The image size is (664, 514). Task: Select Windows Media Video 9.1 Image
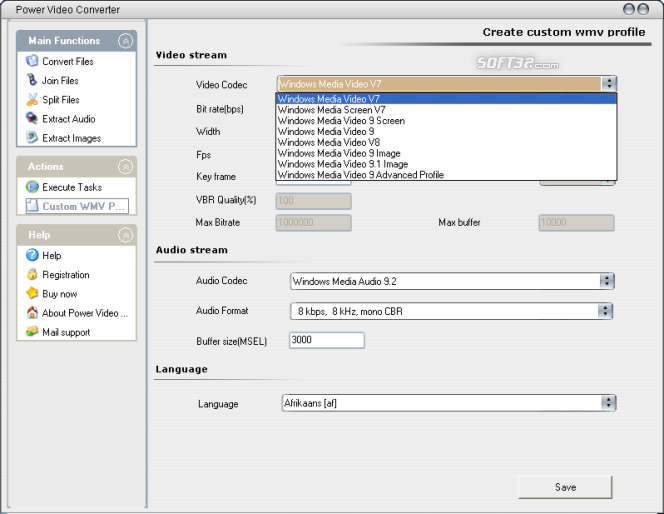point(446,164)
